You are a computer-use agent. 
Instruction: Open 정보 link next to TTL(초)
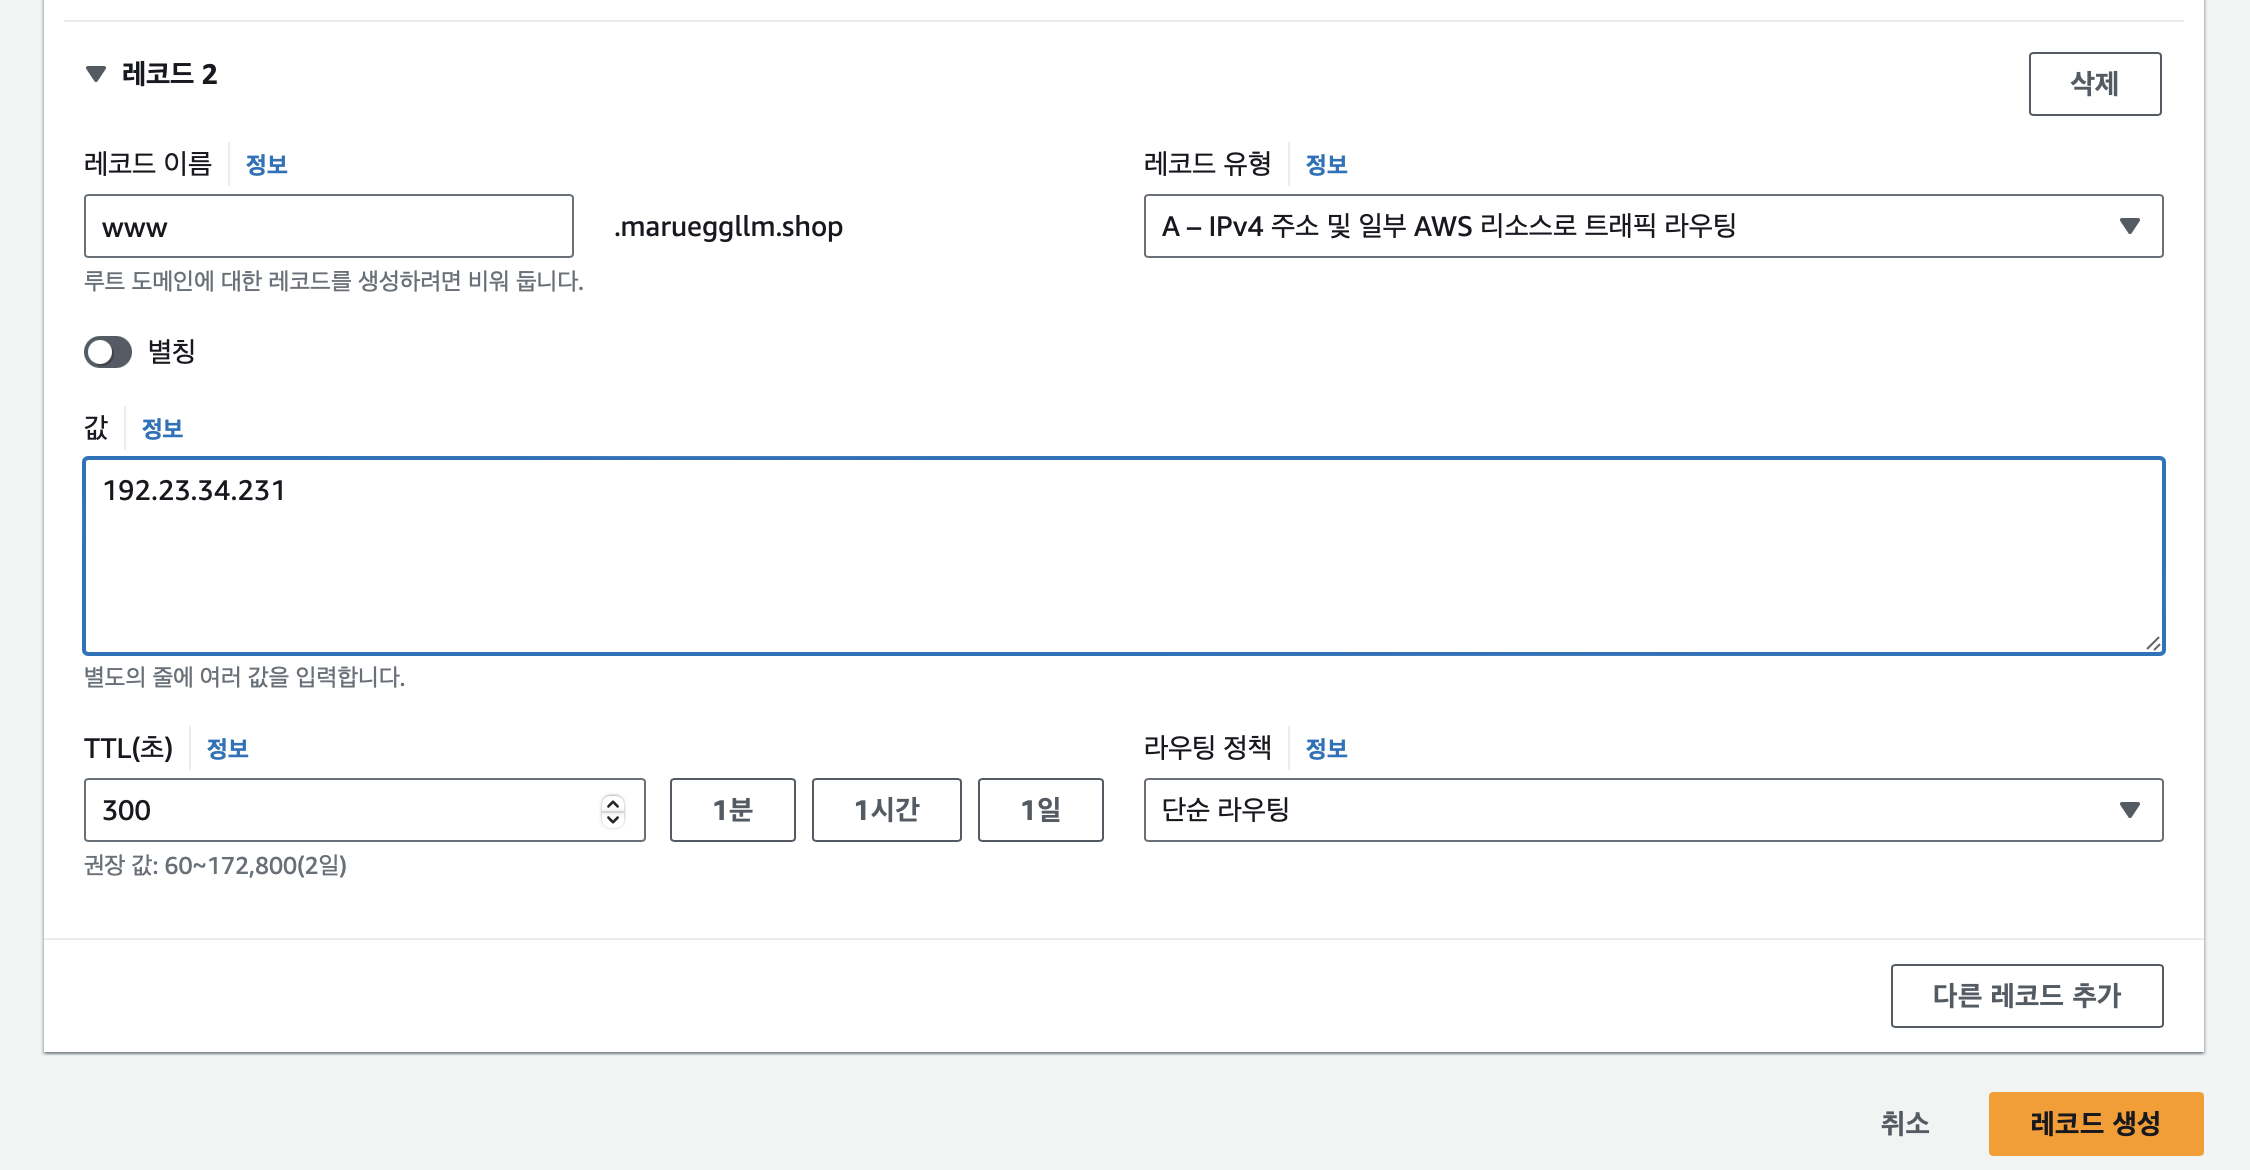pos(227,749)
